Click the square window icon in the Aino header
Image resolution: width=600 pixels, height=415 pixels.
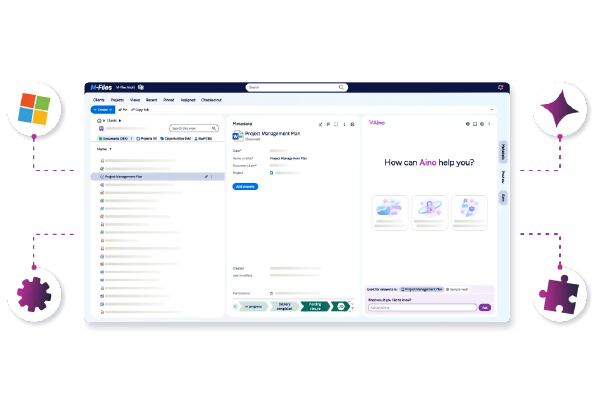tap(475, 124)
